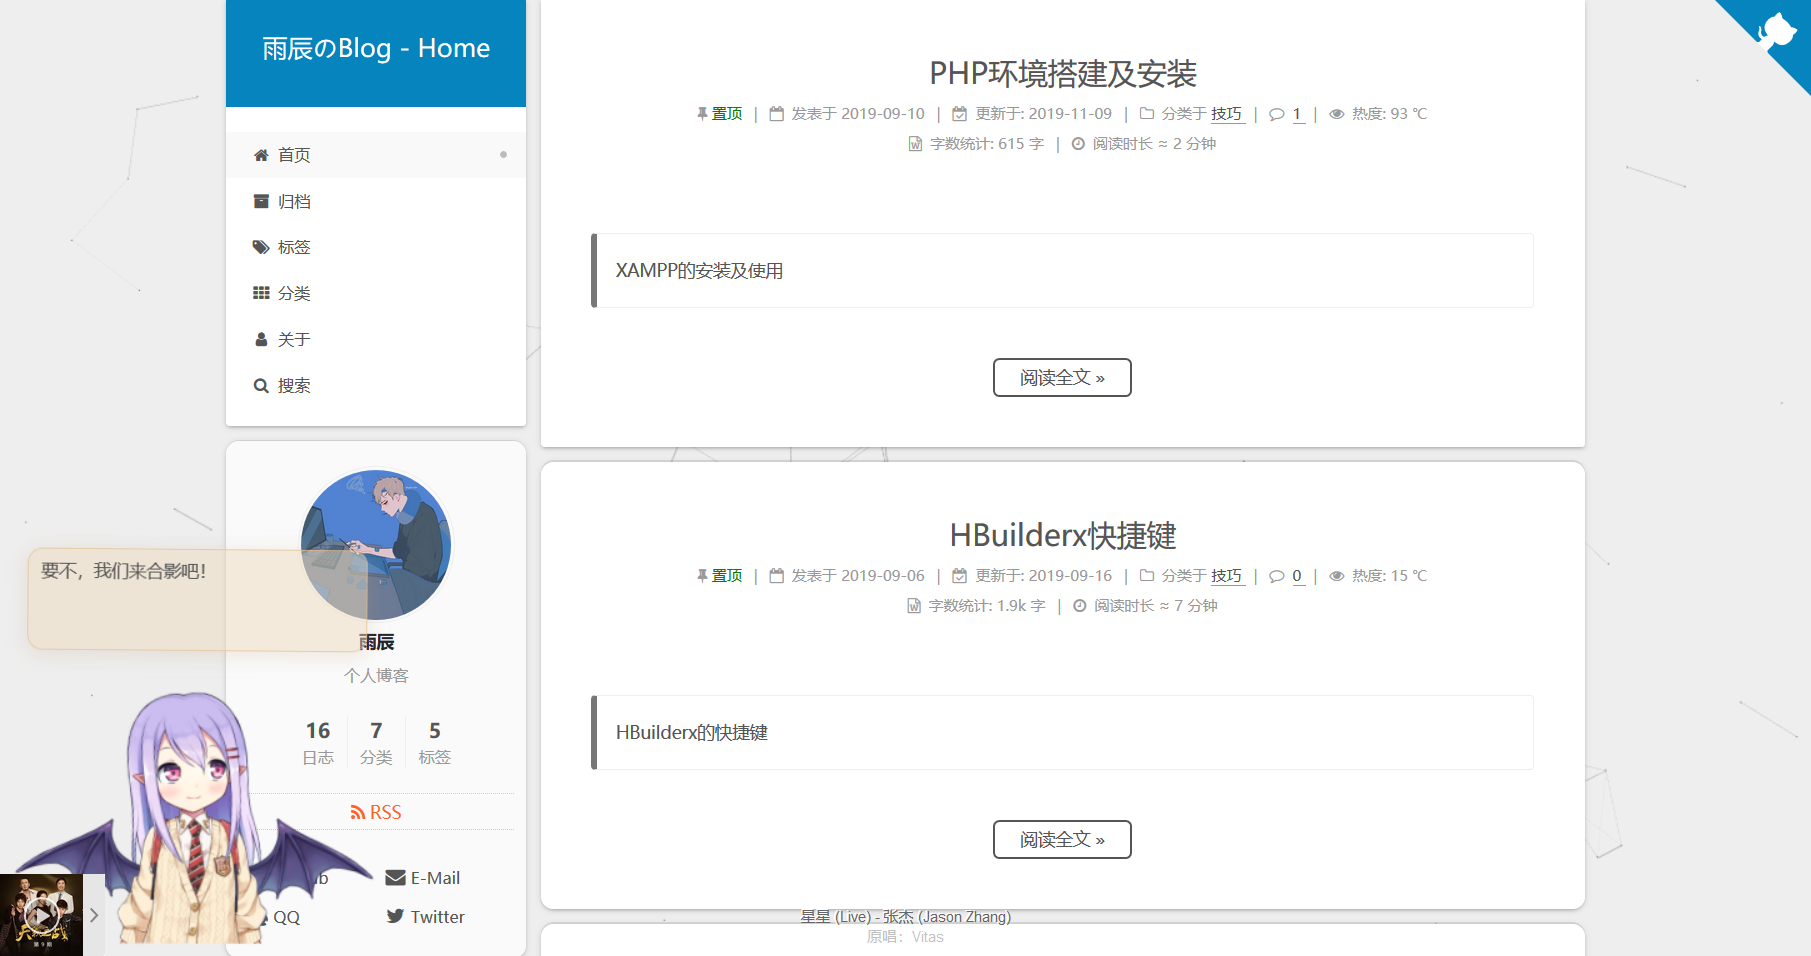Click 阅读全文 under the HBuilderx post

click(1062, 840)
